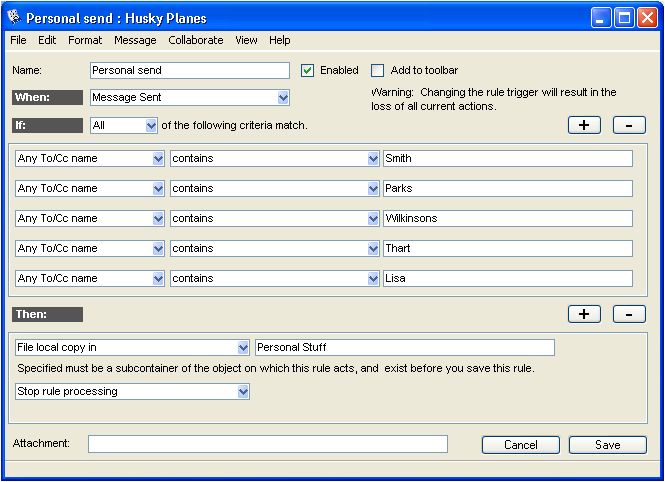Open the Collaborate menu

196,40
